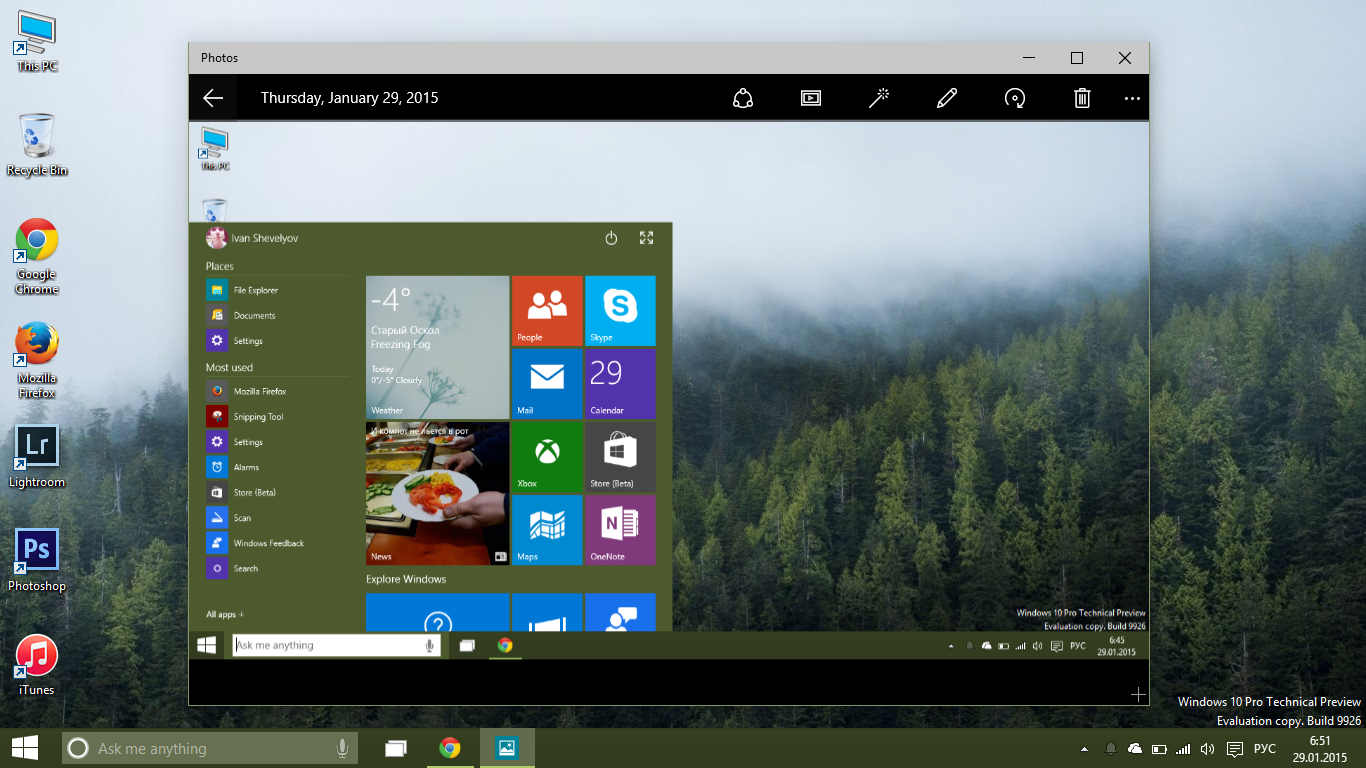Click Mail tile in pictured Start menu
The image size is (1366, 768).
[x=547, y=384]
